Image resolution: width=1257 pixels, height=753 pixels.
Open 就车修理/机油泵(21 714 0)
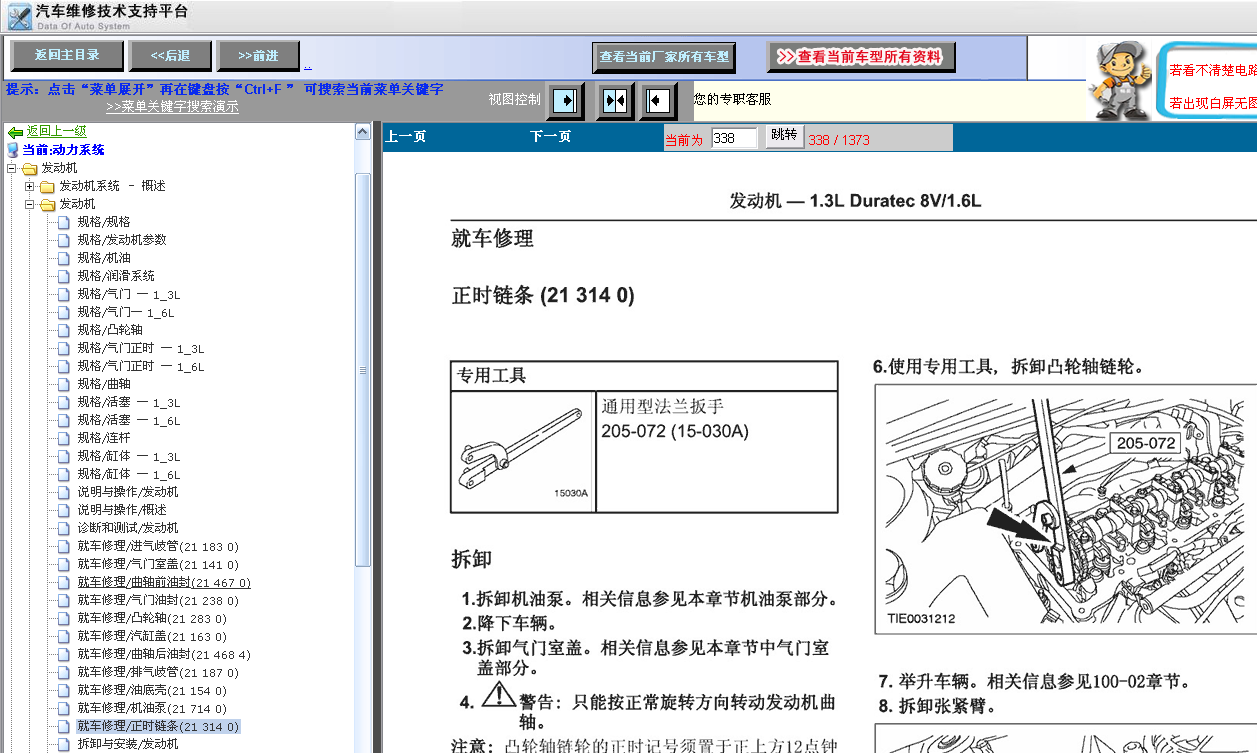click(152, 708)
